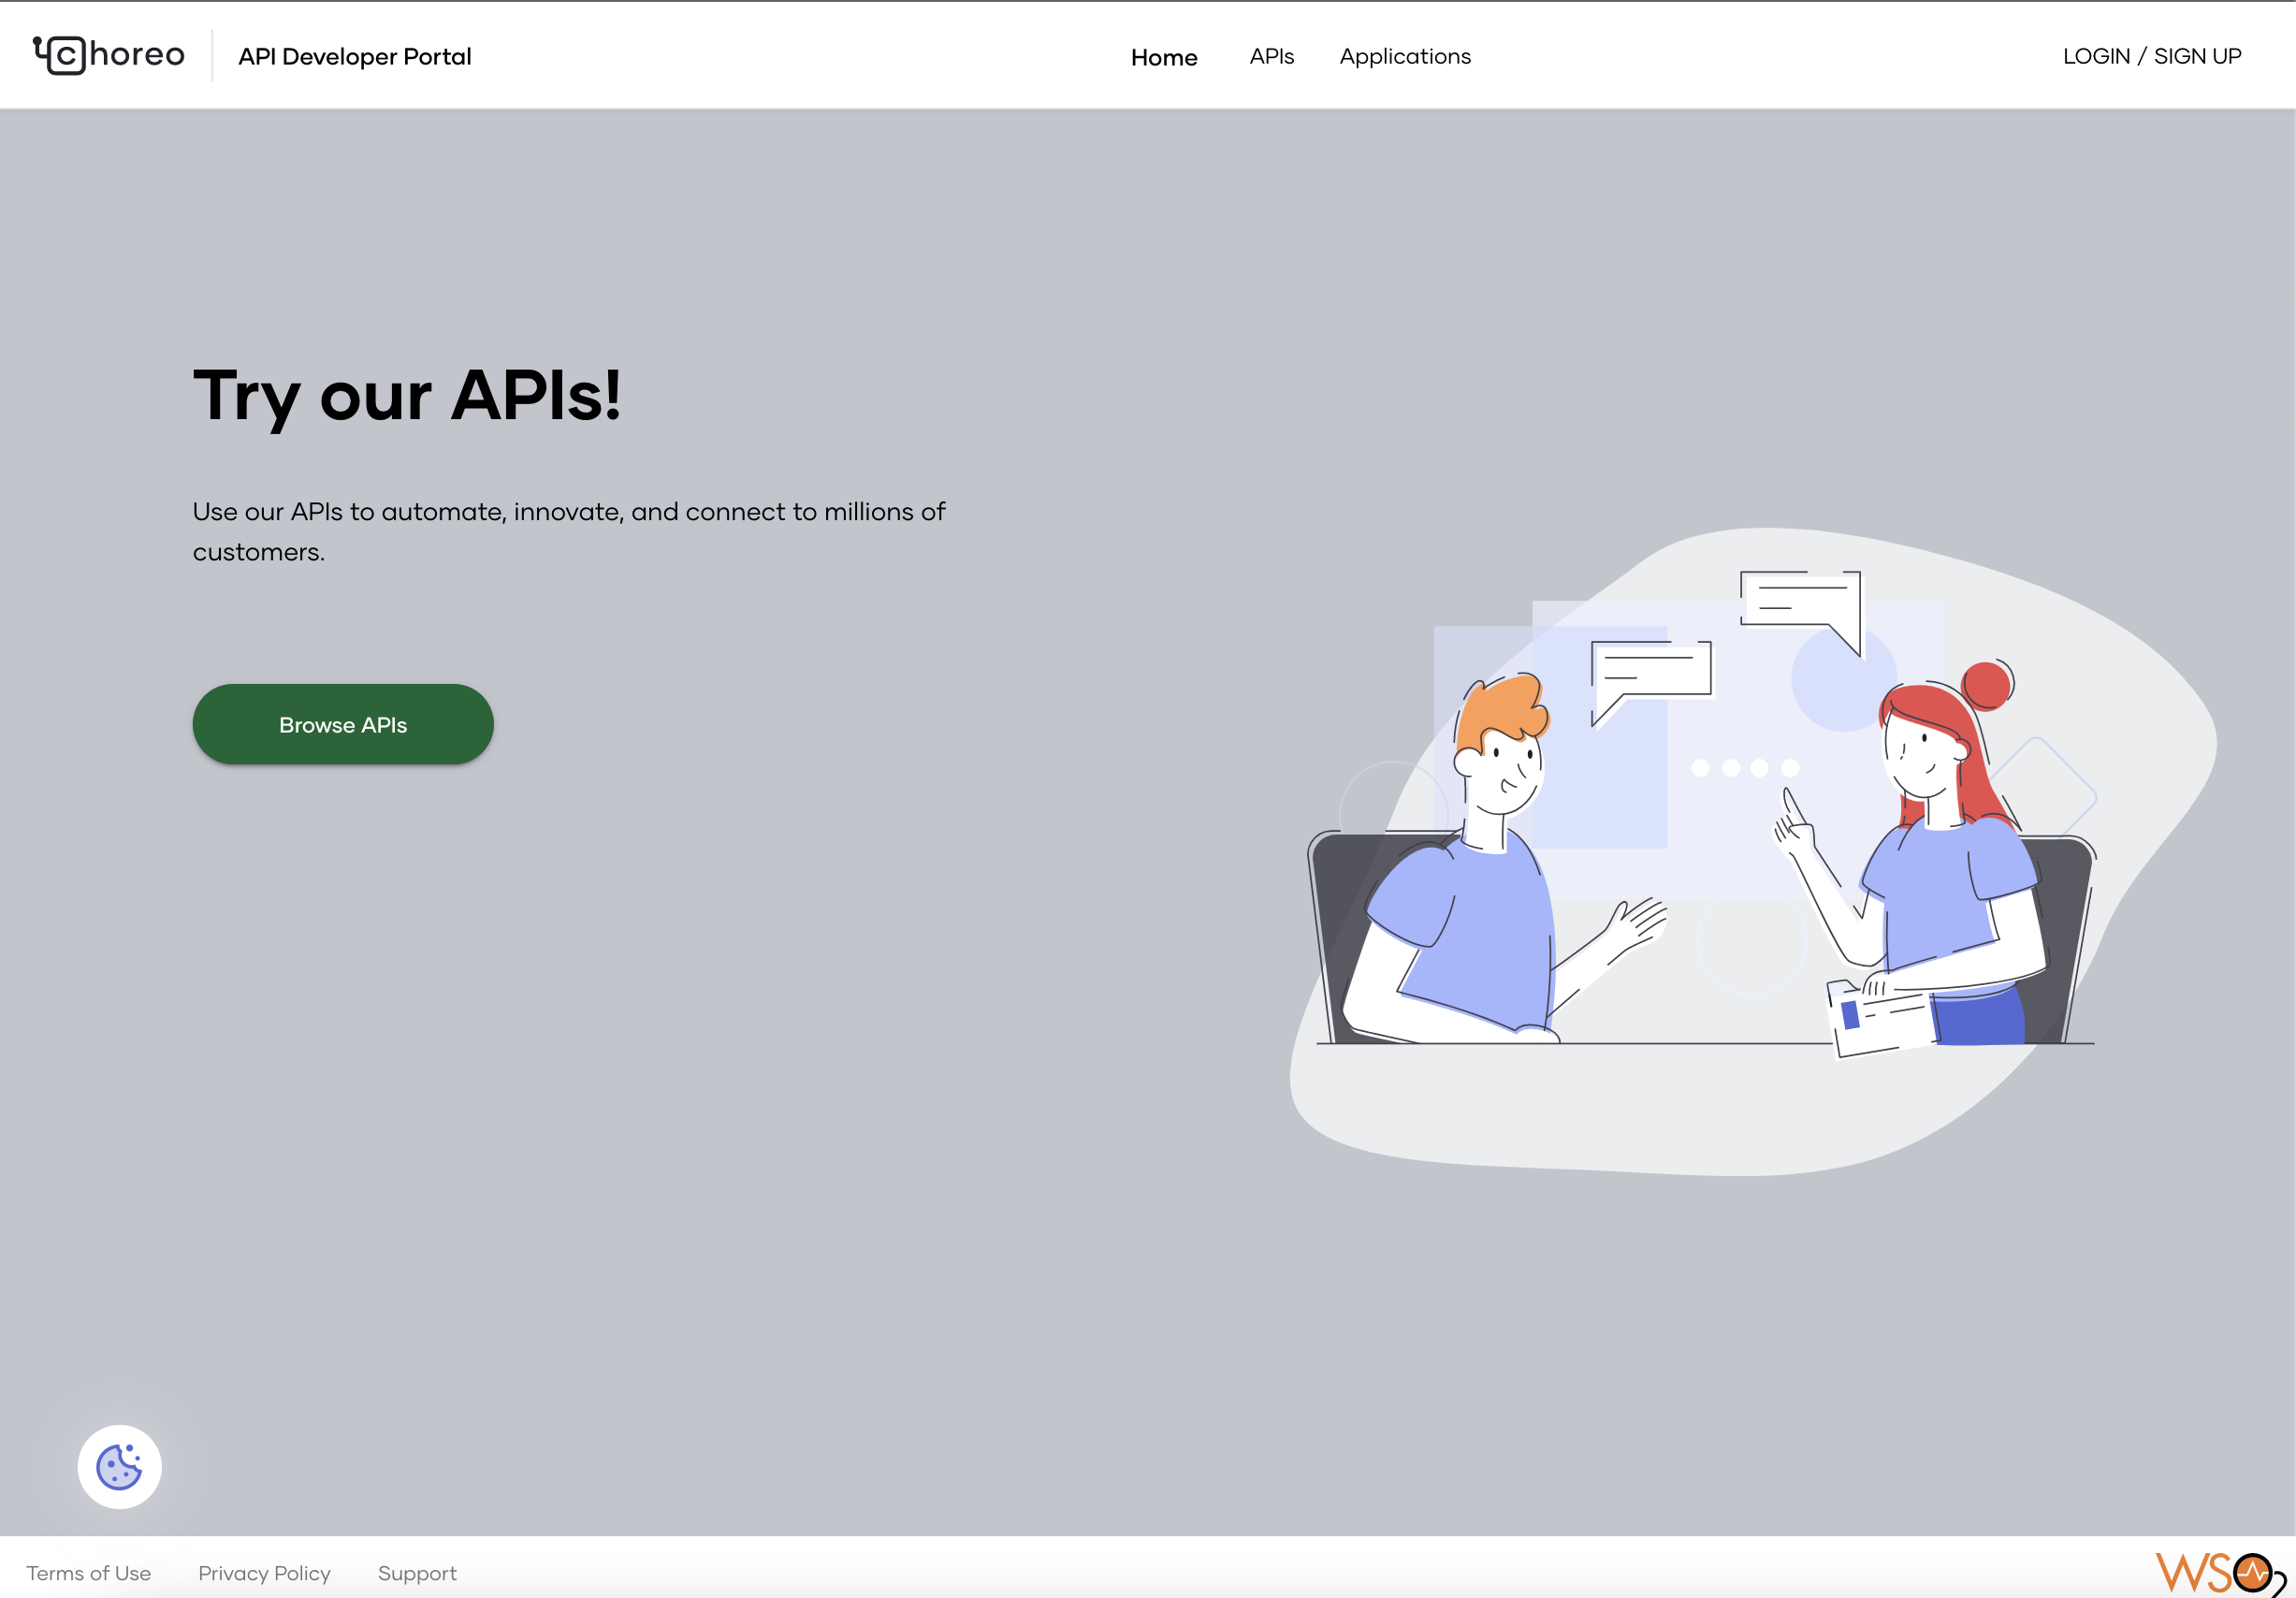The image size is (2296, 1598).
Task: Go to the Home nav item
Action: click(x=1163, y=57)
